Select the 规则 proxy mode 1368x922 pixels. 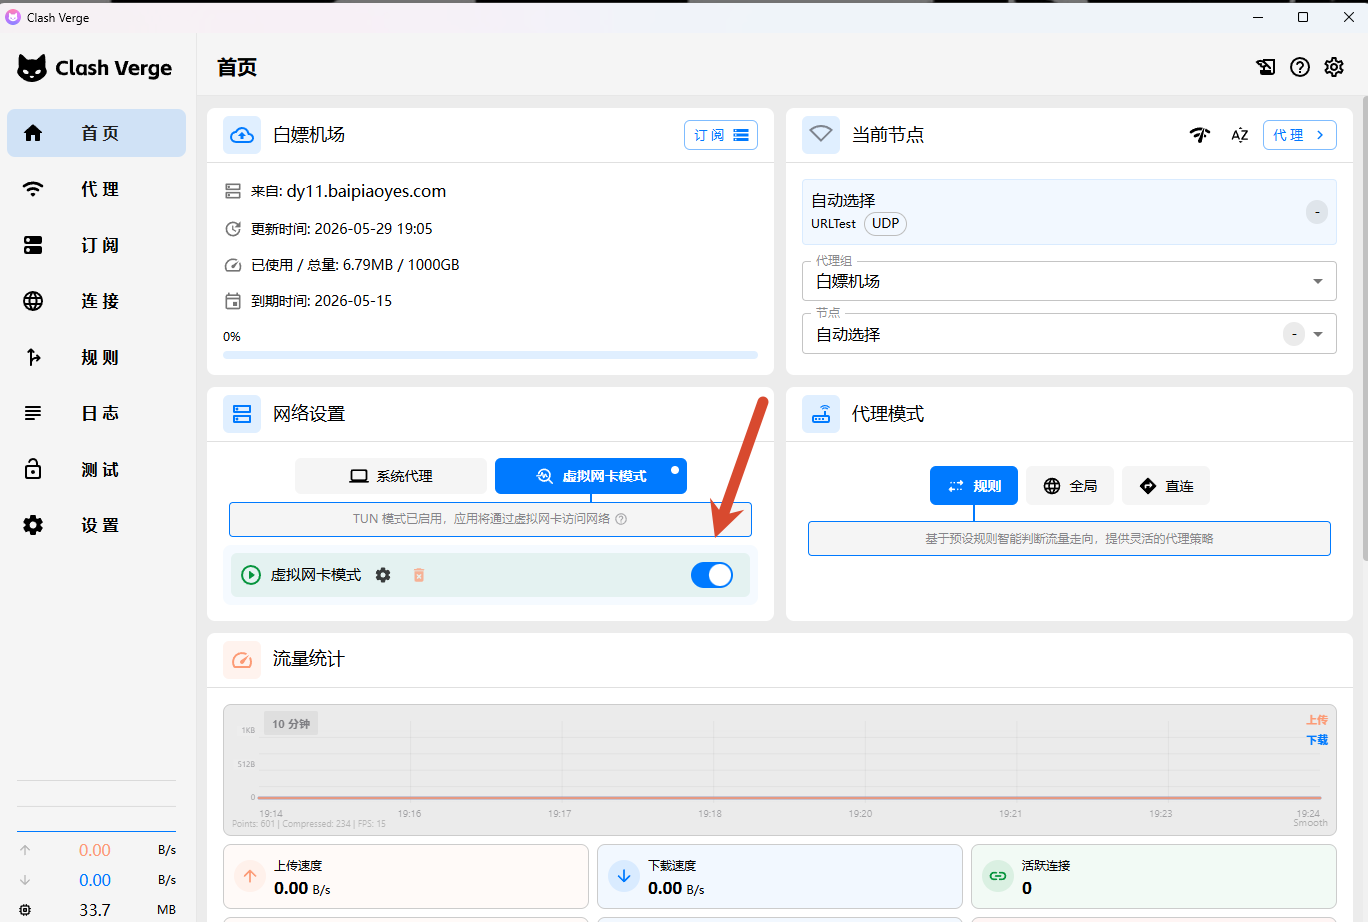pyautogui.click(x=974, y=486)
